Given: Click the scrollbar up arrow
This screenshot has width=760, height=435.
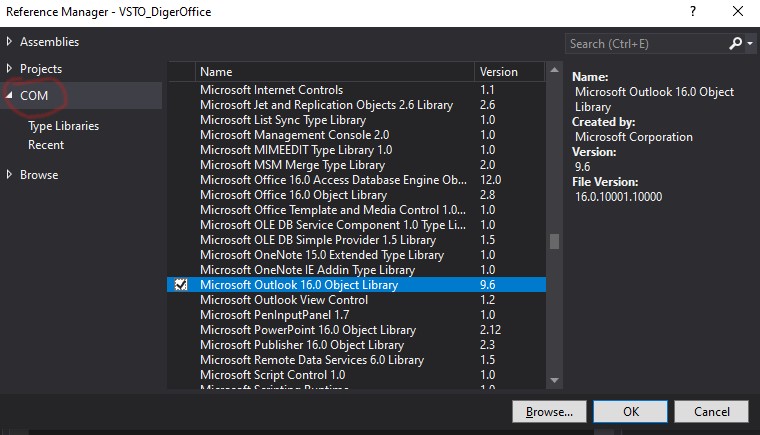Looking at the screenshot, I should 554,70.
